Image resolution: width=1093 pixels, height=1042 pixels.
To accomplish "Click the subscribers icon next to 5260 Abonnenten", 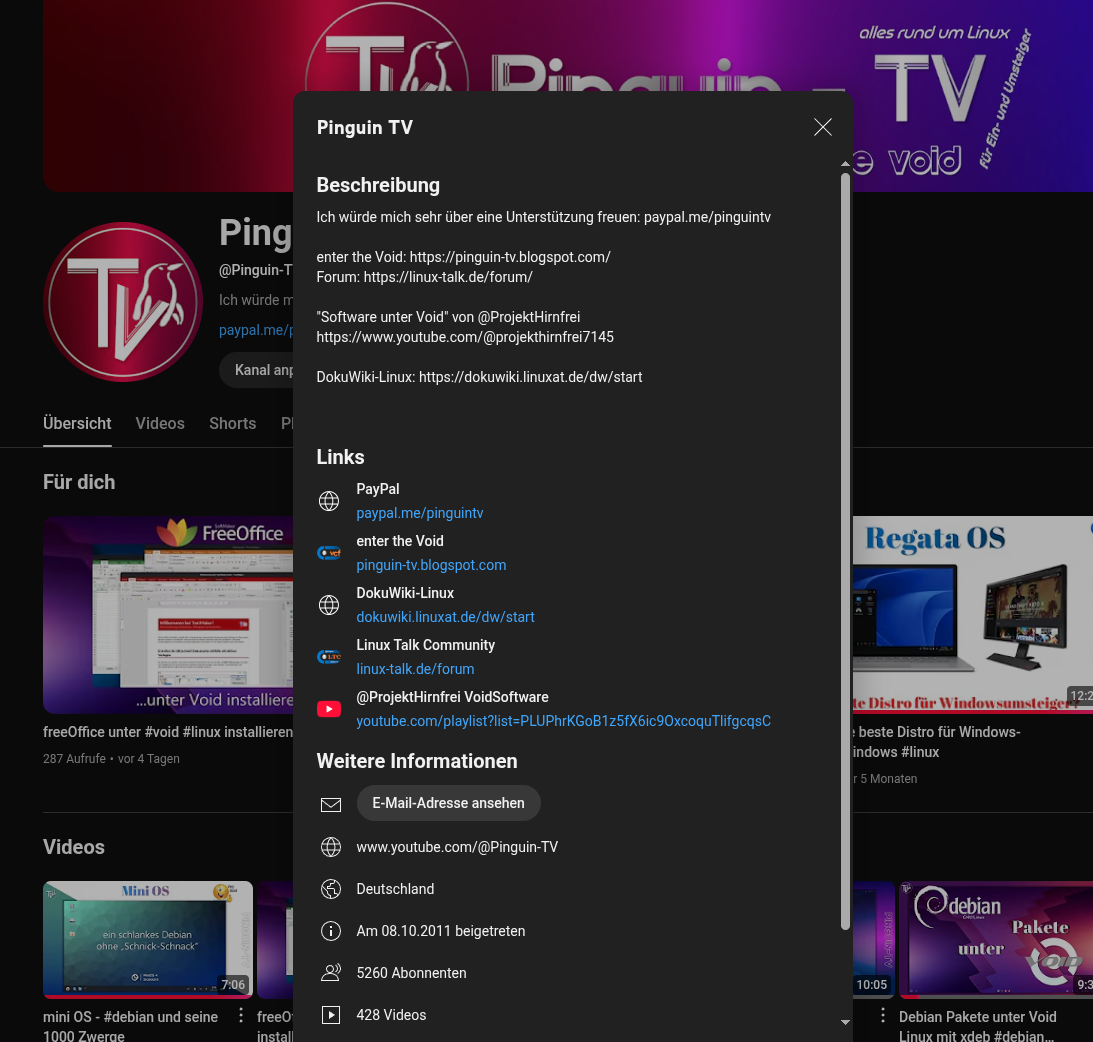I will 330,973.
